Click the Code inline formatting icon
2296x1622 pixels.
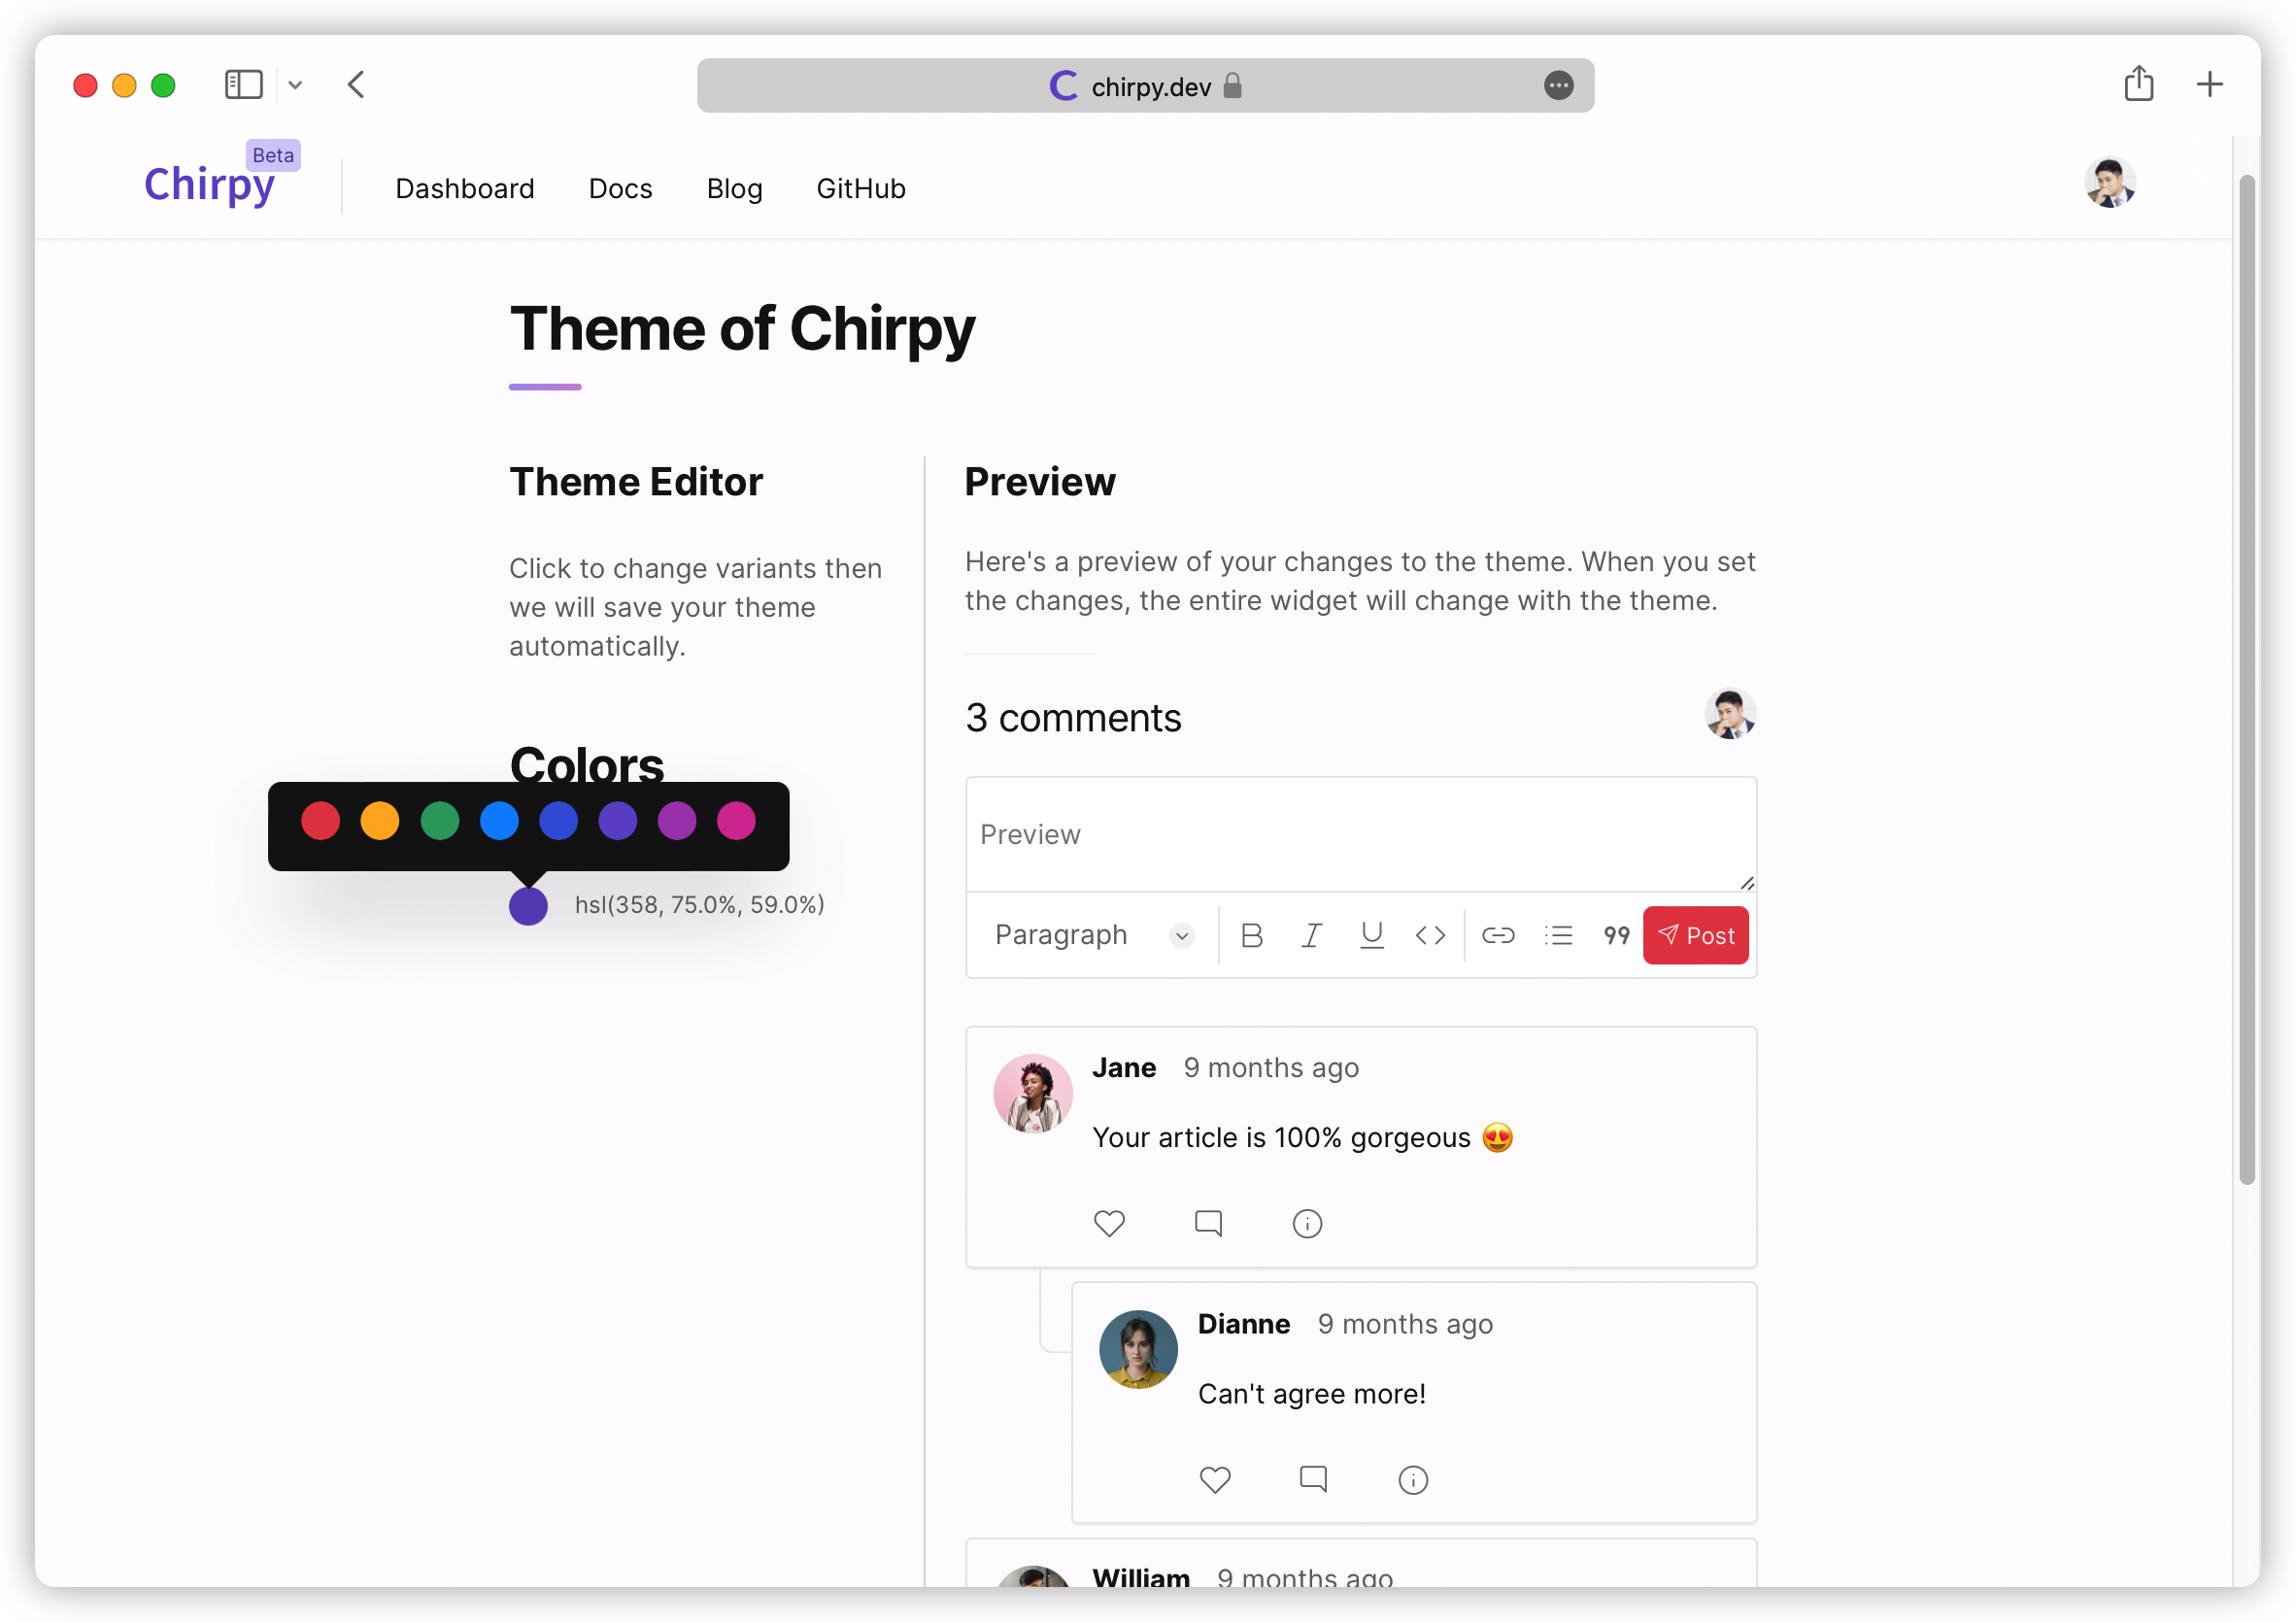pos(1433,934)
